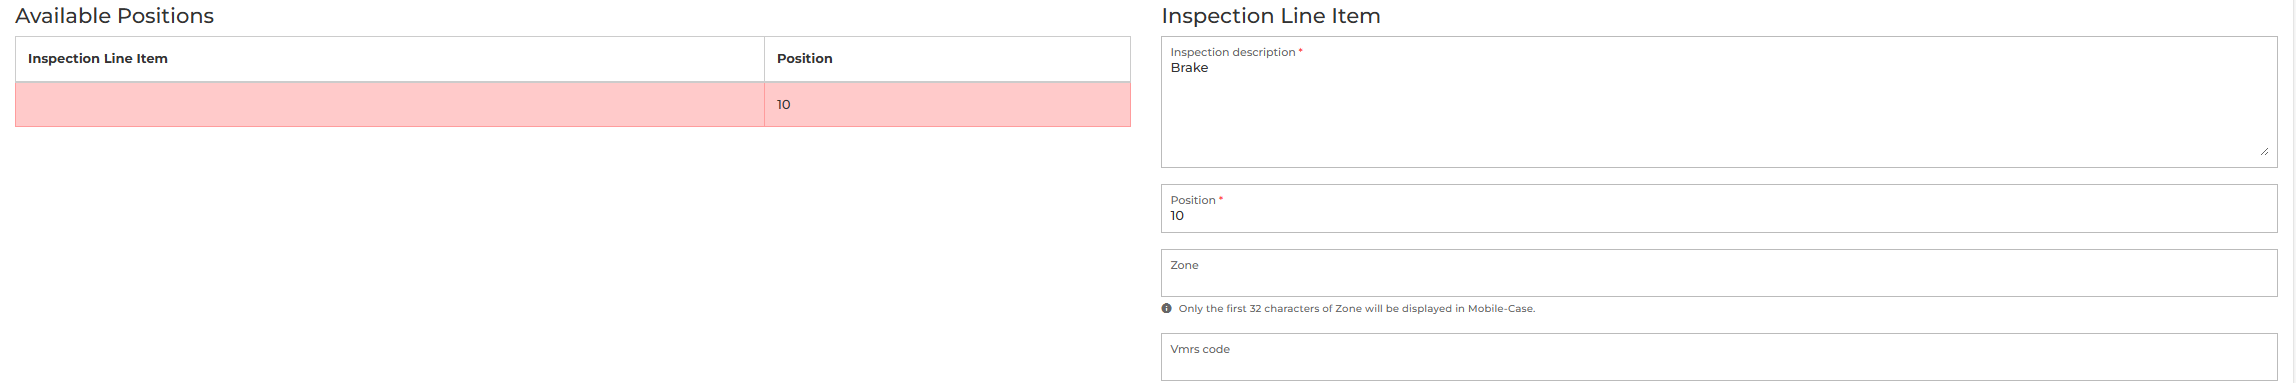Focus the Vmrs code field
Viewport: 2296px width, 383px height.
[1718, 357]
